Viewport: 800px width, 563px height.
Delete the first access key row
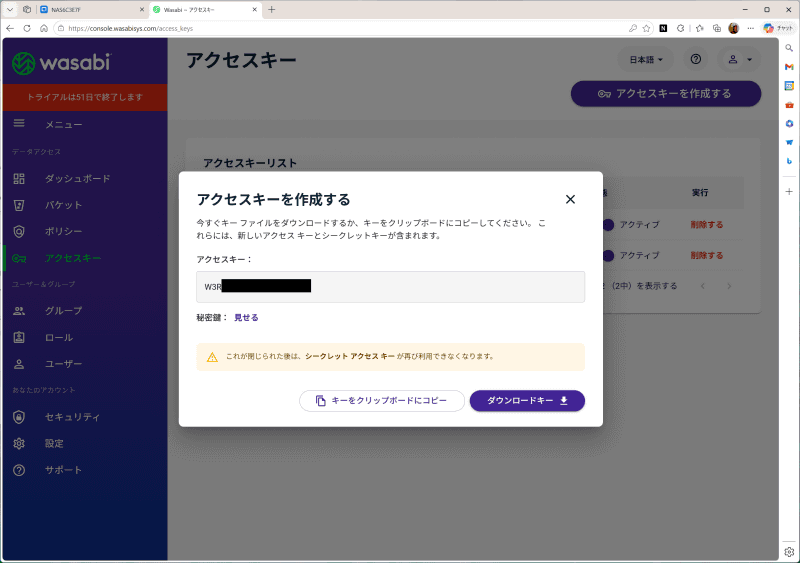click(707, 225)
